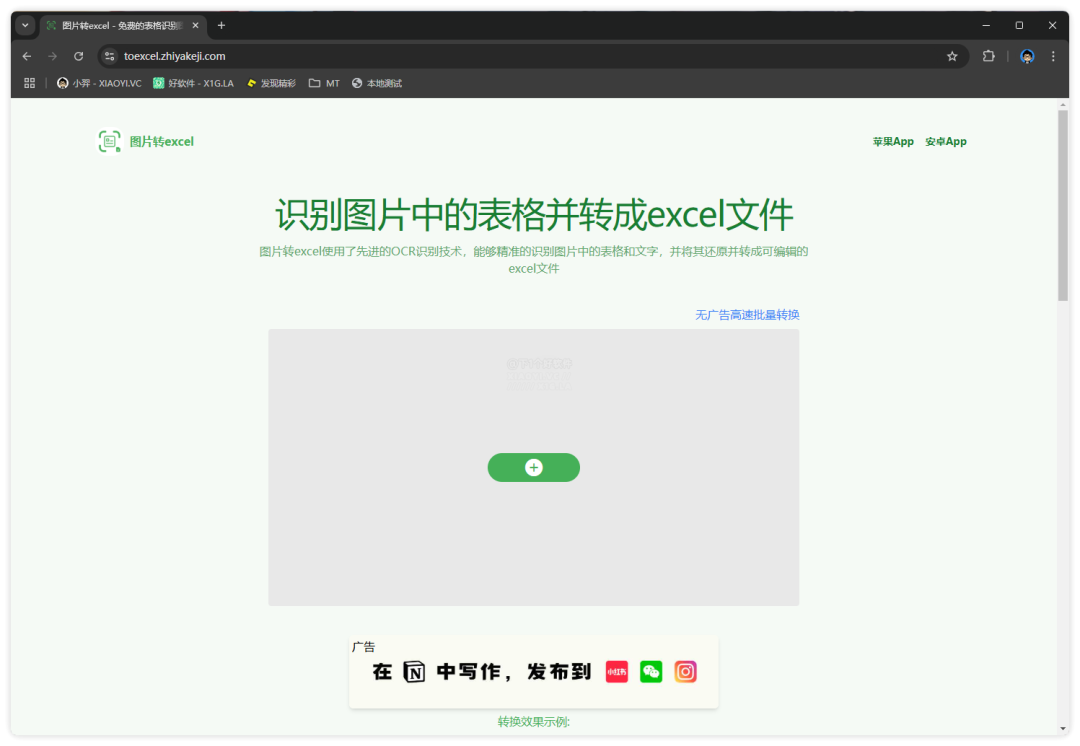This screenshot has height=746, width=1080.
Task: Click scrollbar up arrow
Action: pyautogui.click(x=1063, y=104)
